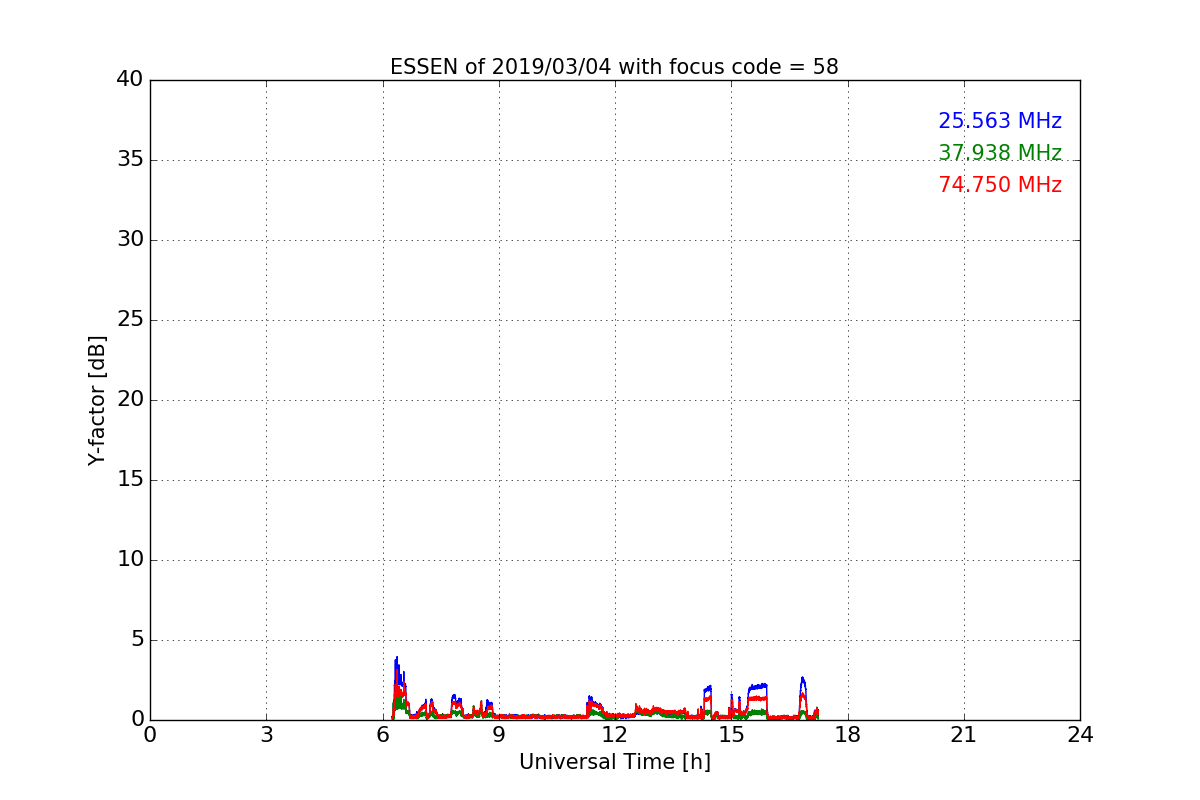Click the y-axis tick value 20
The width and height of the screenshot is (1200, 800).
tap(130, 400)
